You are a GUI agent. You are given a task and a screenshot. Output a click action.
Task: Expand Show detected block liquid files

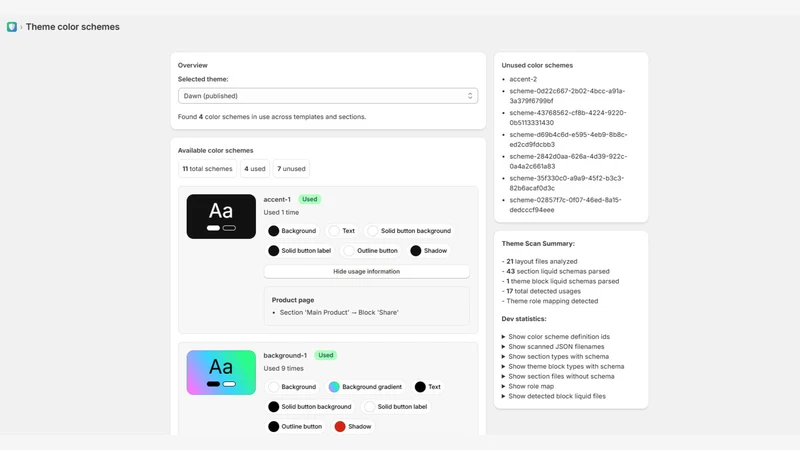554,396
